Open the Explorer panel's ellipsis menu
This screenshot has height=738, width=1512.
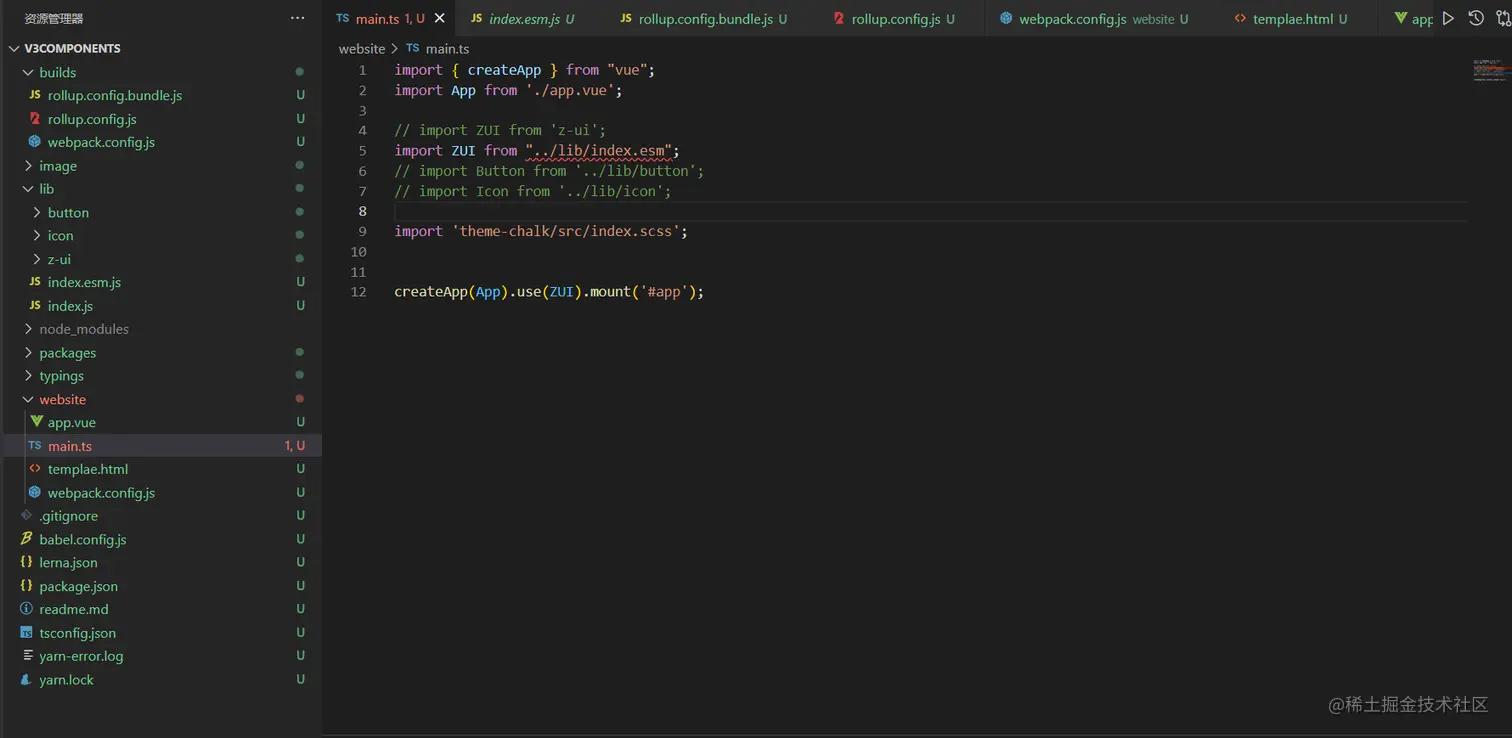(298, 18)
